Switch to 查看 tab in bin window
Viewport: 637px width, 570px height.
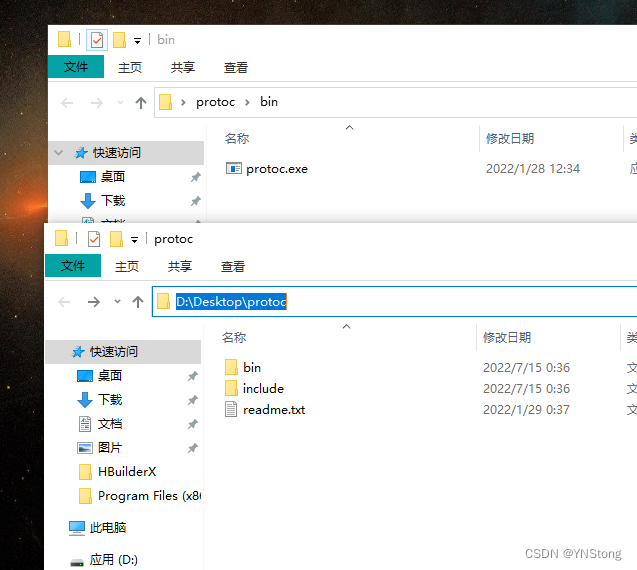coord(236,67)
